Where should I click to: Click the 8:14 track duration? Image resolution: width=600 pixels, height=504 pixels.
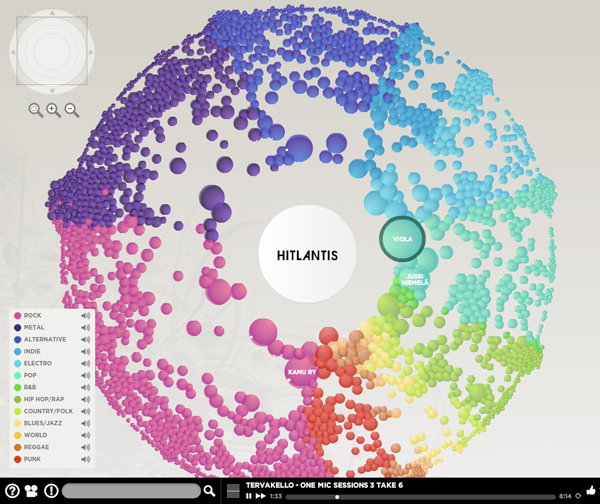point(565,496)
